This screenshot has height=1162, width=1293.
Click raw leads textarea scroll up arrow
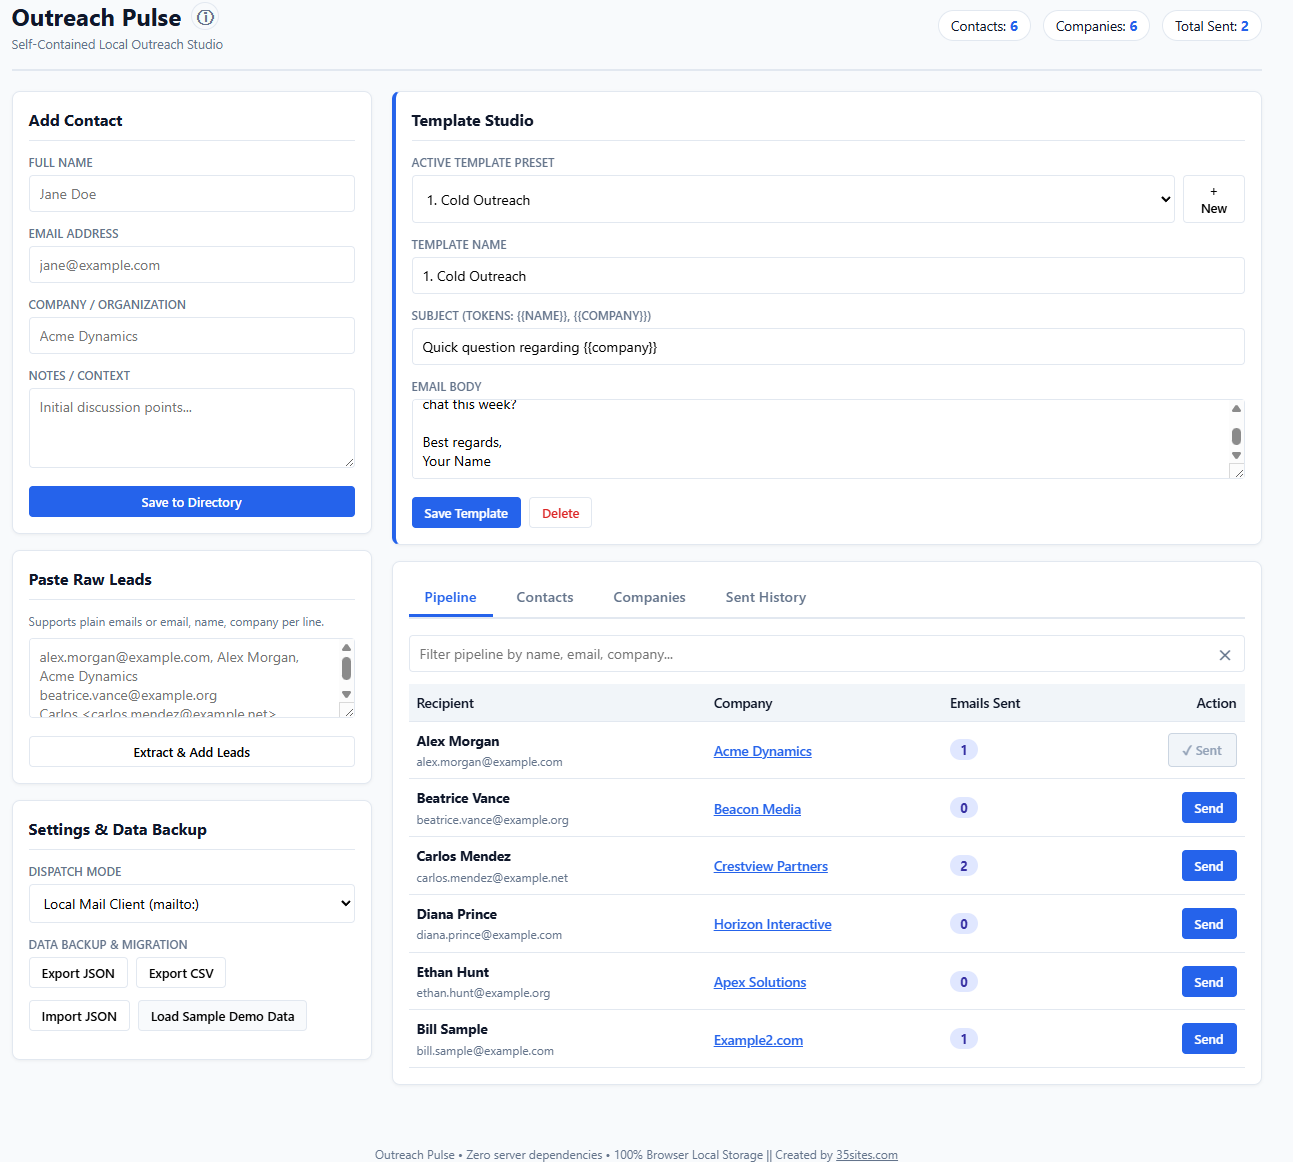click(346, 647)
